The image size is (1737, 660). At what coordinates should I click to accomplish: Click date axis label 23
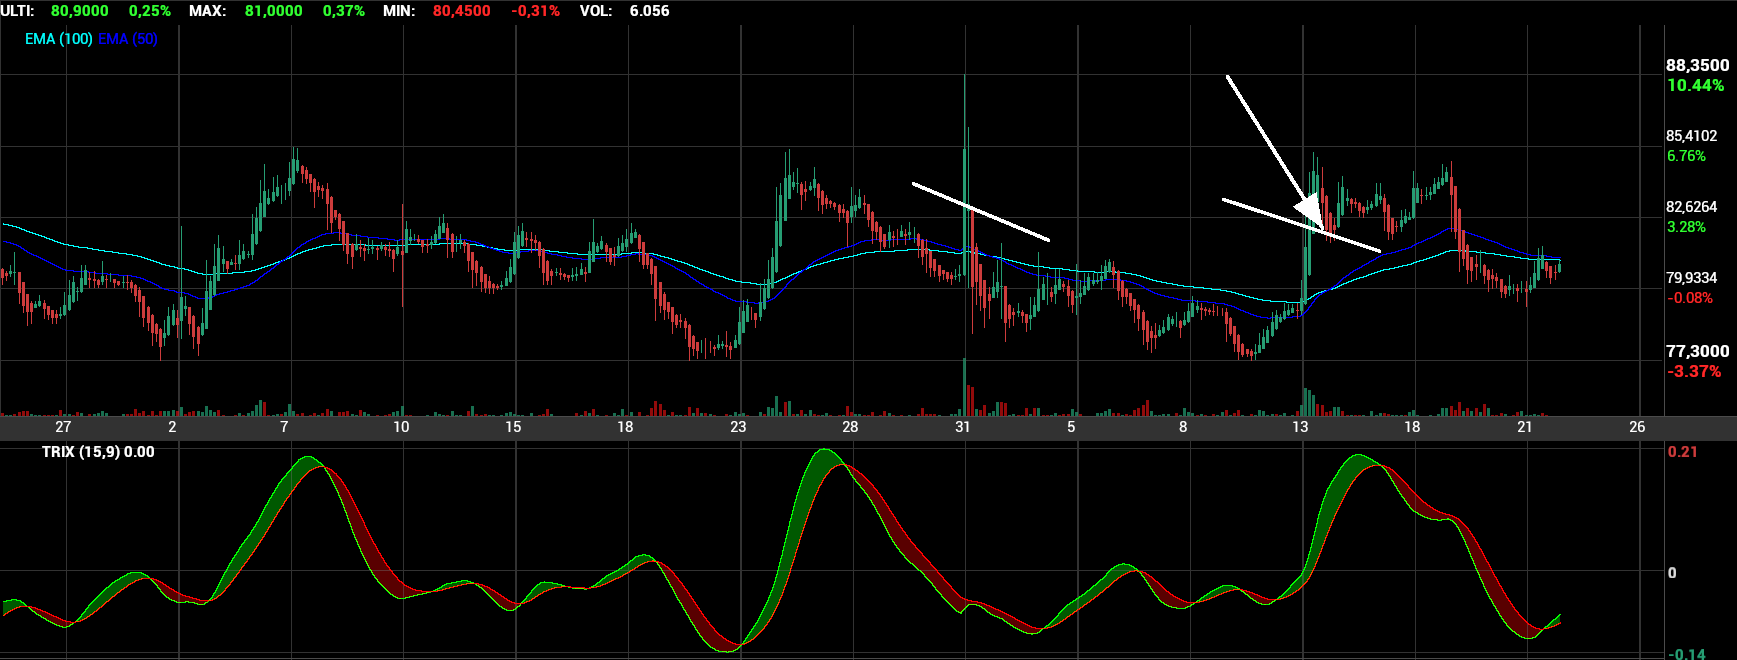click(738, 427)
